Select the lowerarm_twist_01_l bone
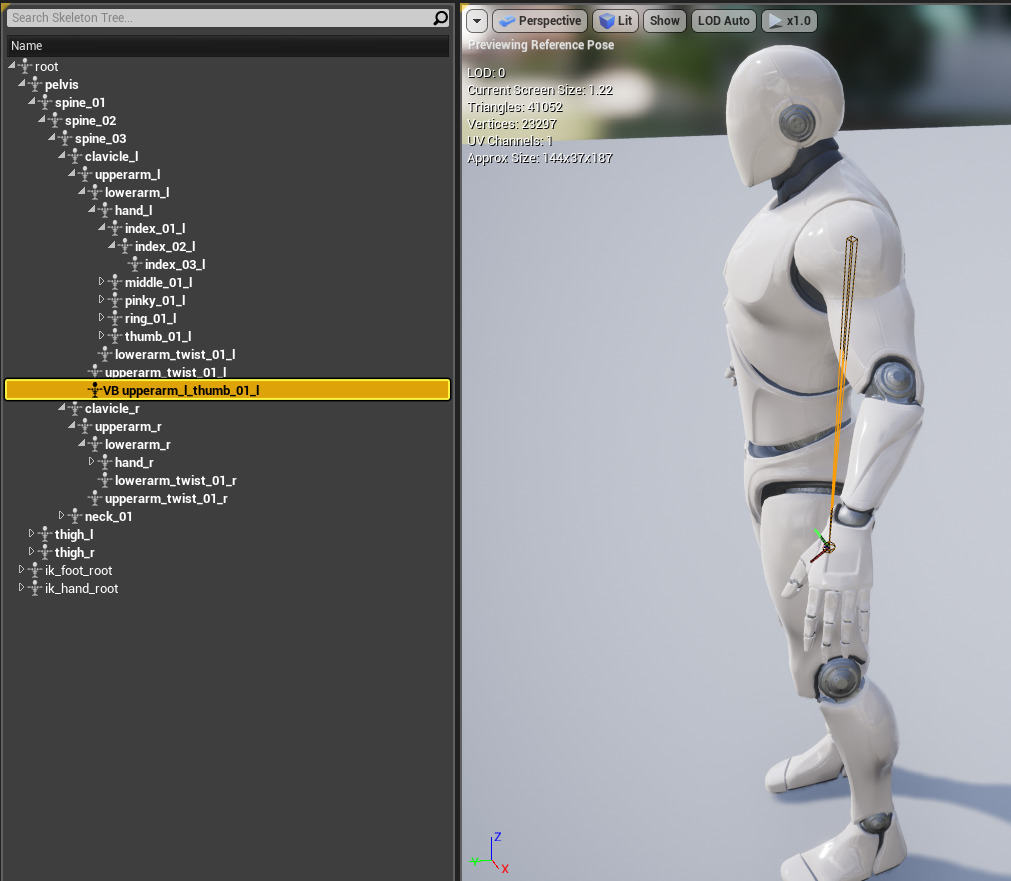The height and width of the screenshot is (881, 1011). click(174, 355)
